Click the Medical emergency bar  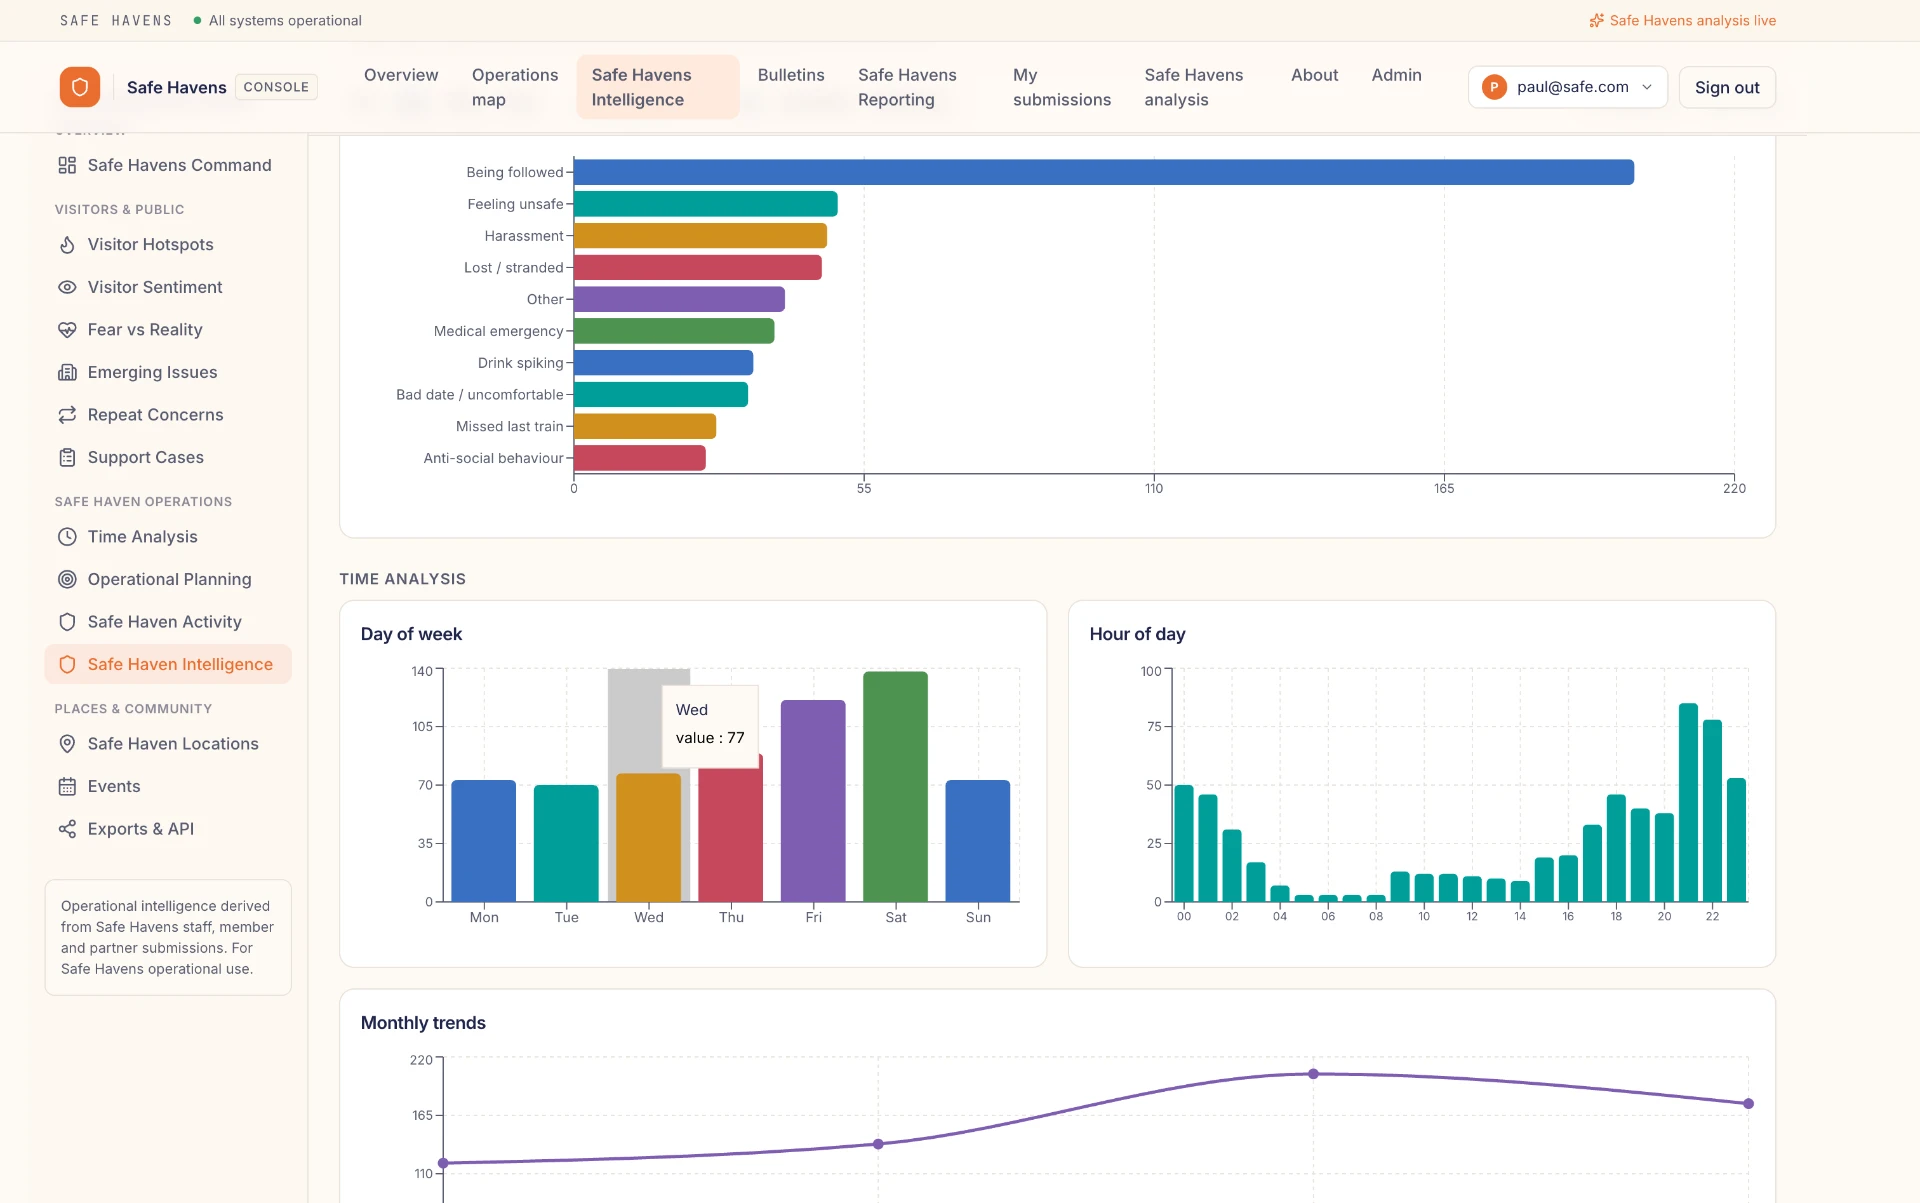click(x=674, y=331)
